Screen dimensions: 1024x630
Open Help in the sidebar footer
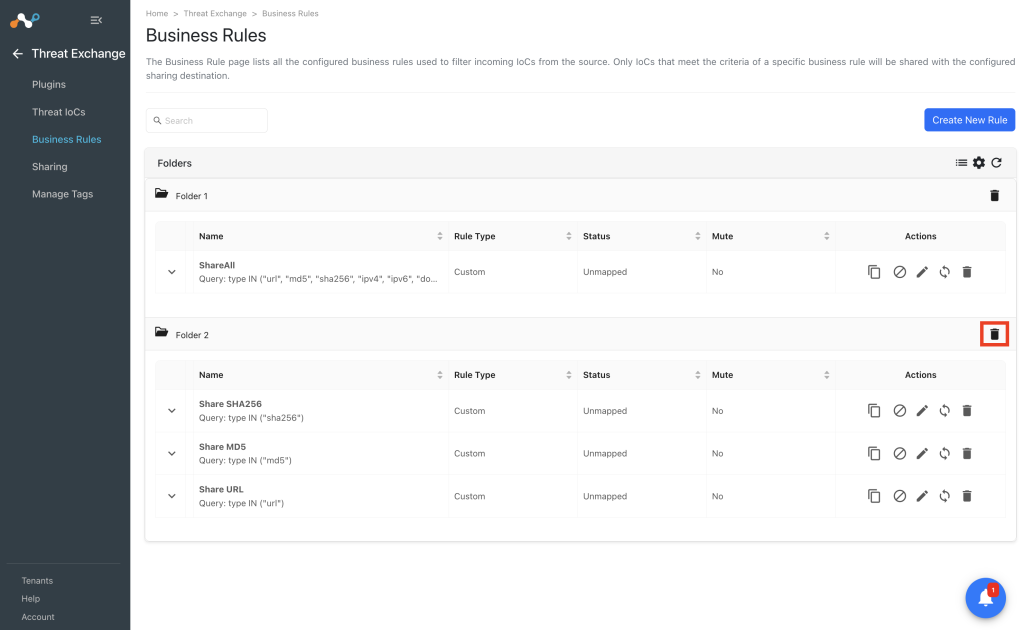pyautogui.click(x=31, y=599)
